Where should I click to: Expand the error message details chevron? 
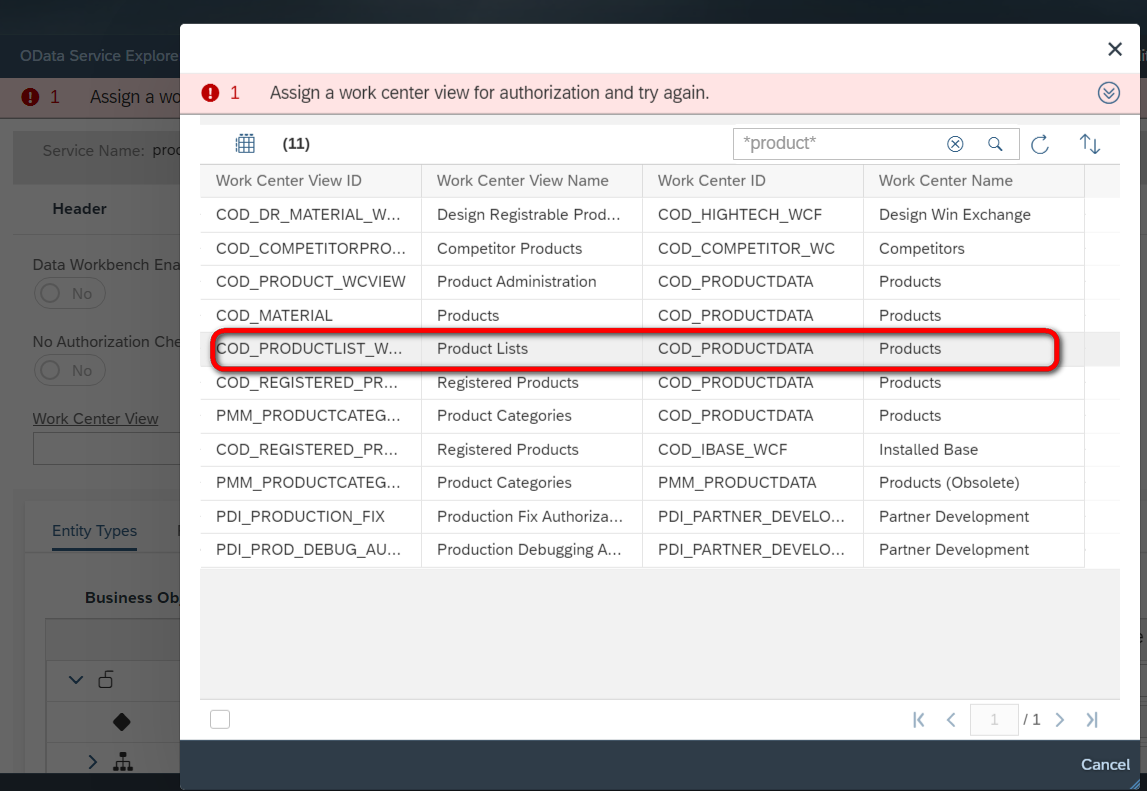(1108, 93)
